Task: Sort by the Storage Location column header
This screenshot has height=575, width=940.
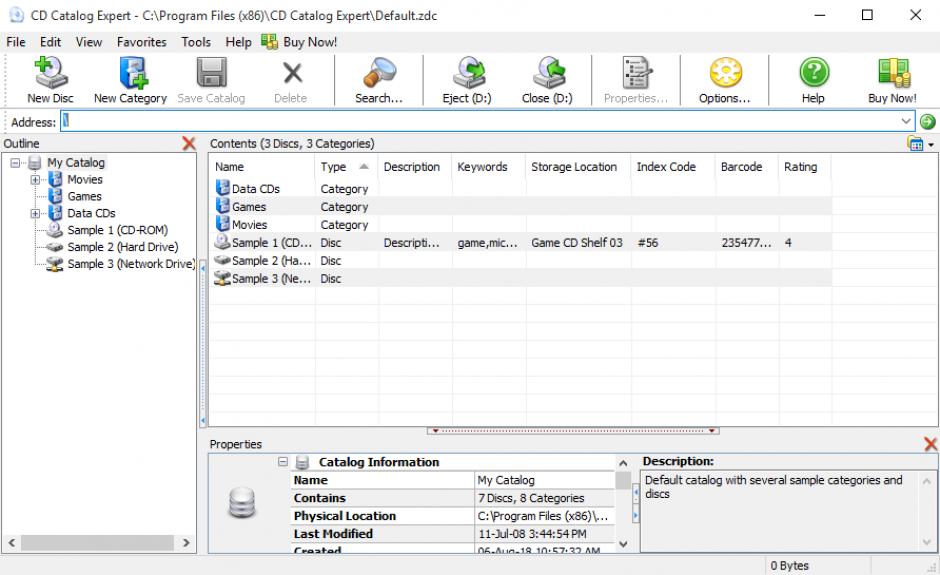Action: click(x=577, y=167)
